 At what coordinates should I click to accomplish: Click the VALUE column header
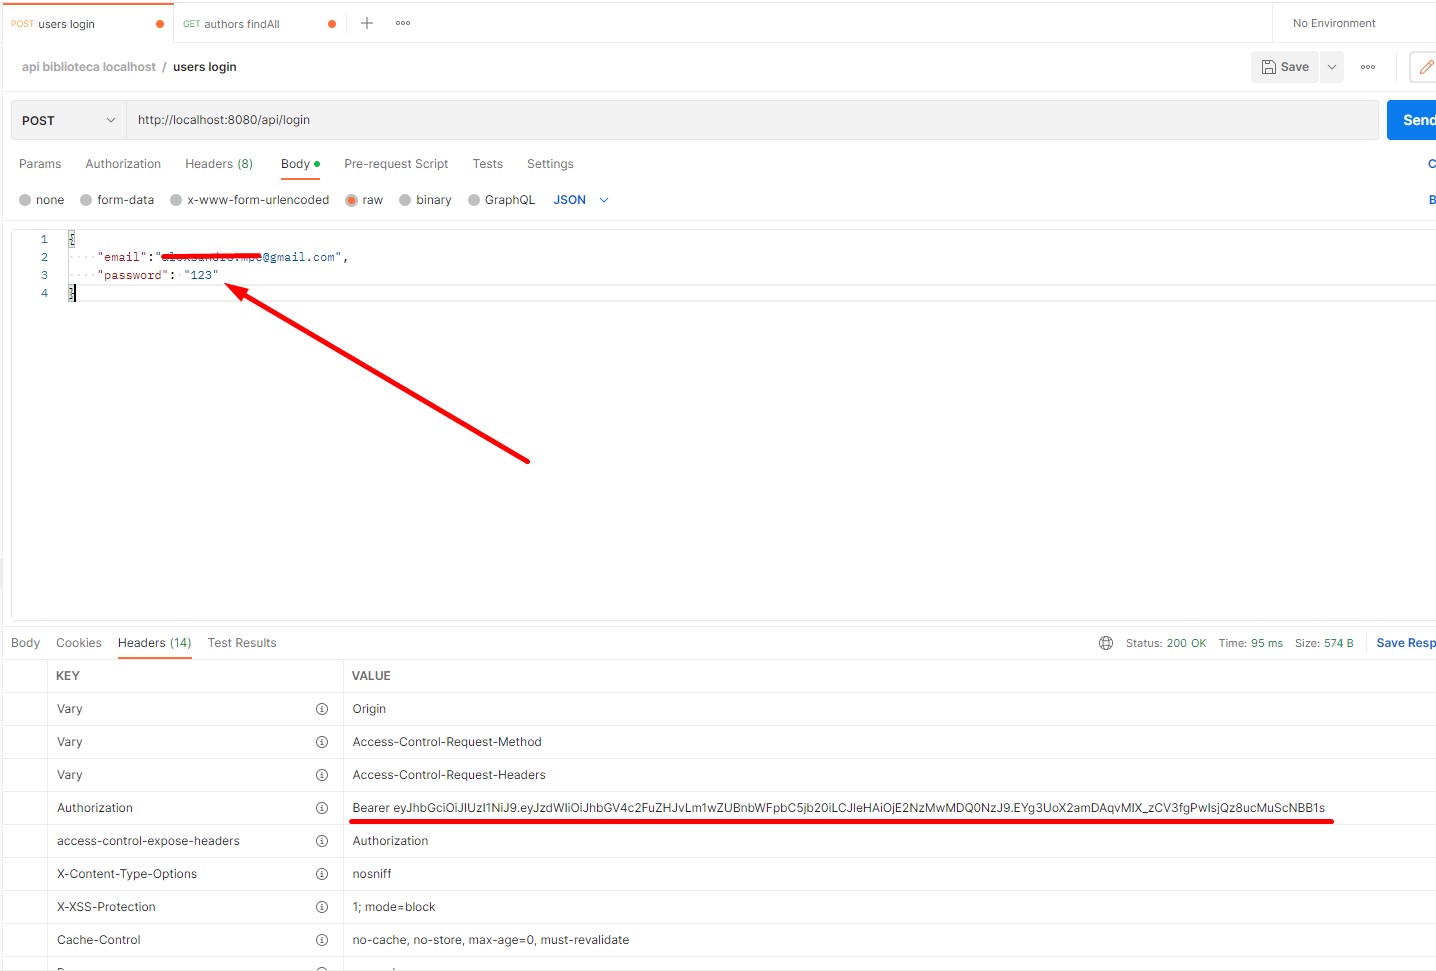[x=371, y=676]
